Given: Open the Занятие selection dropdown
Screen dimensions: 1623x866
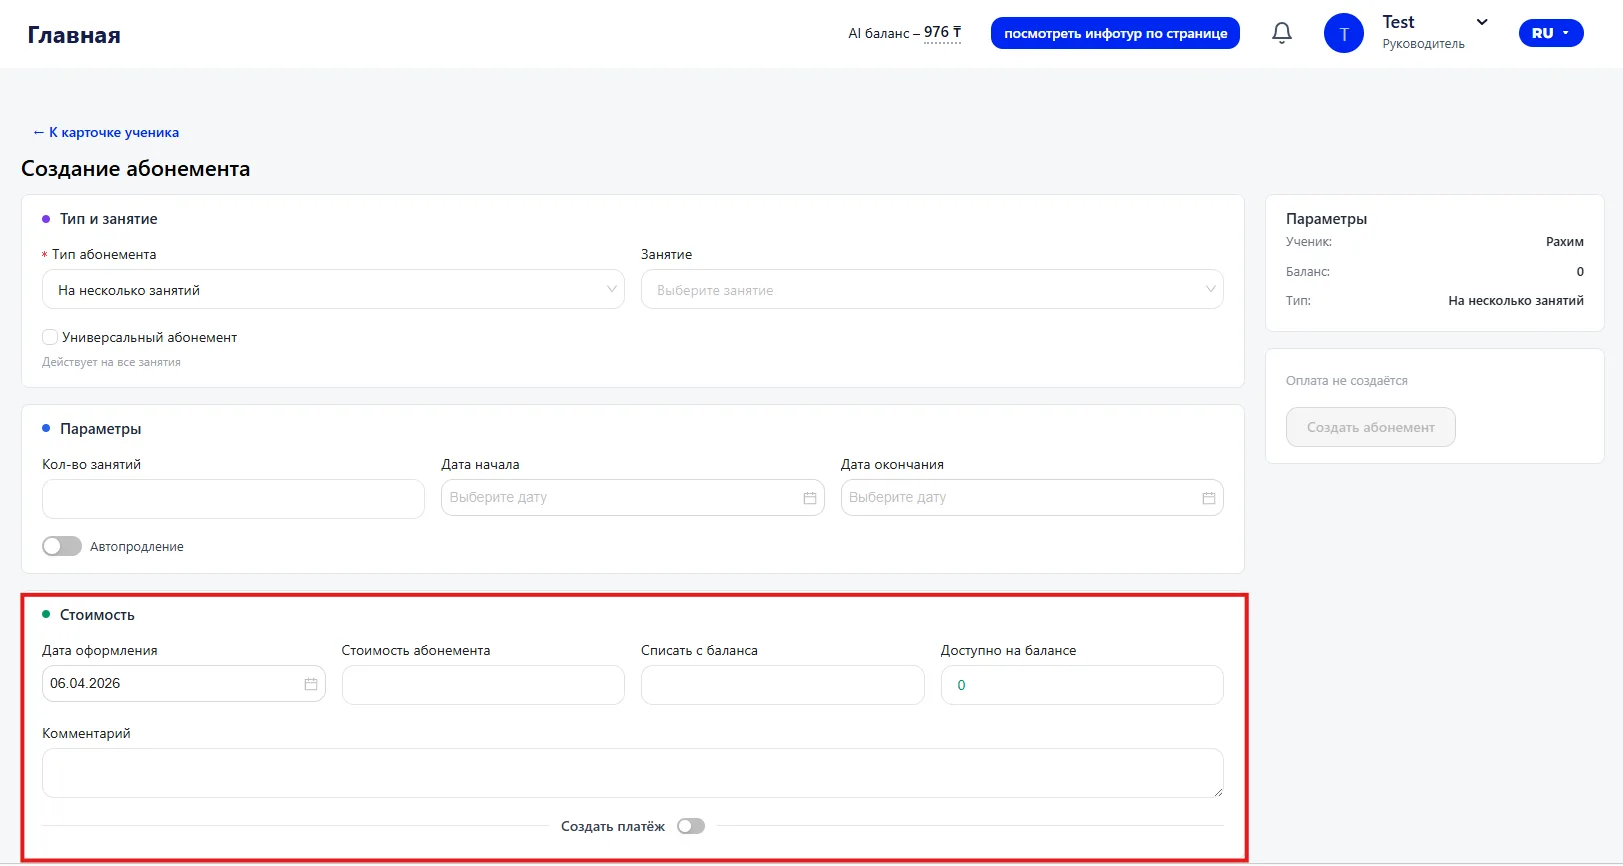Looking at the screenshot, I should click(x=932, y=290).
